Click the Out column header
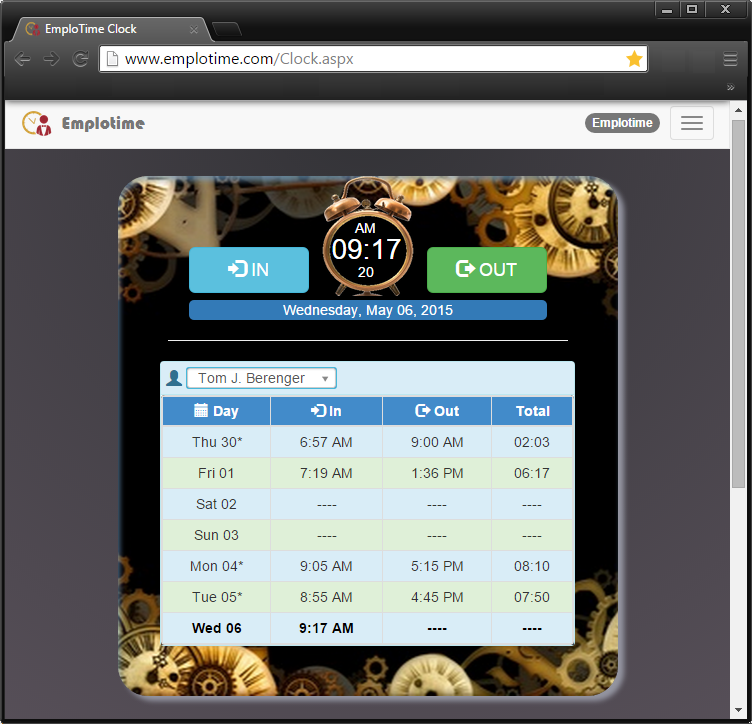The width and height of the screenshot is (752, 724). 437,411
